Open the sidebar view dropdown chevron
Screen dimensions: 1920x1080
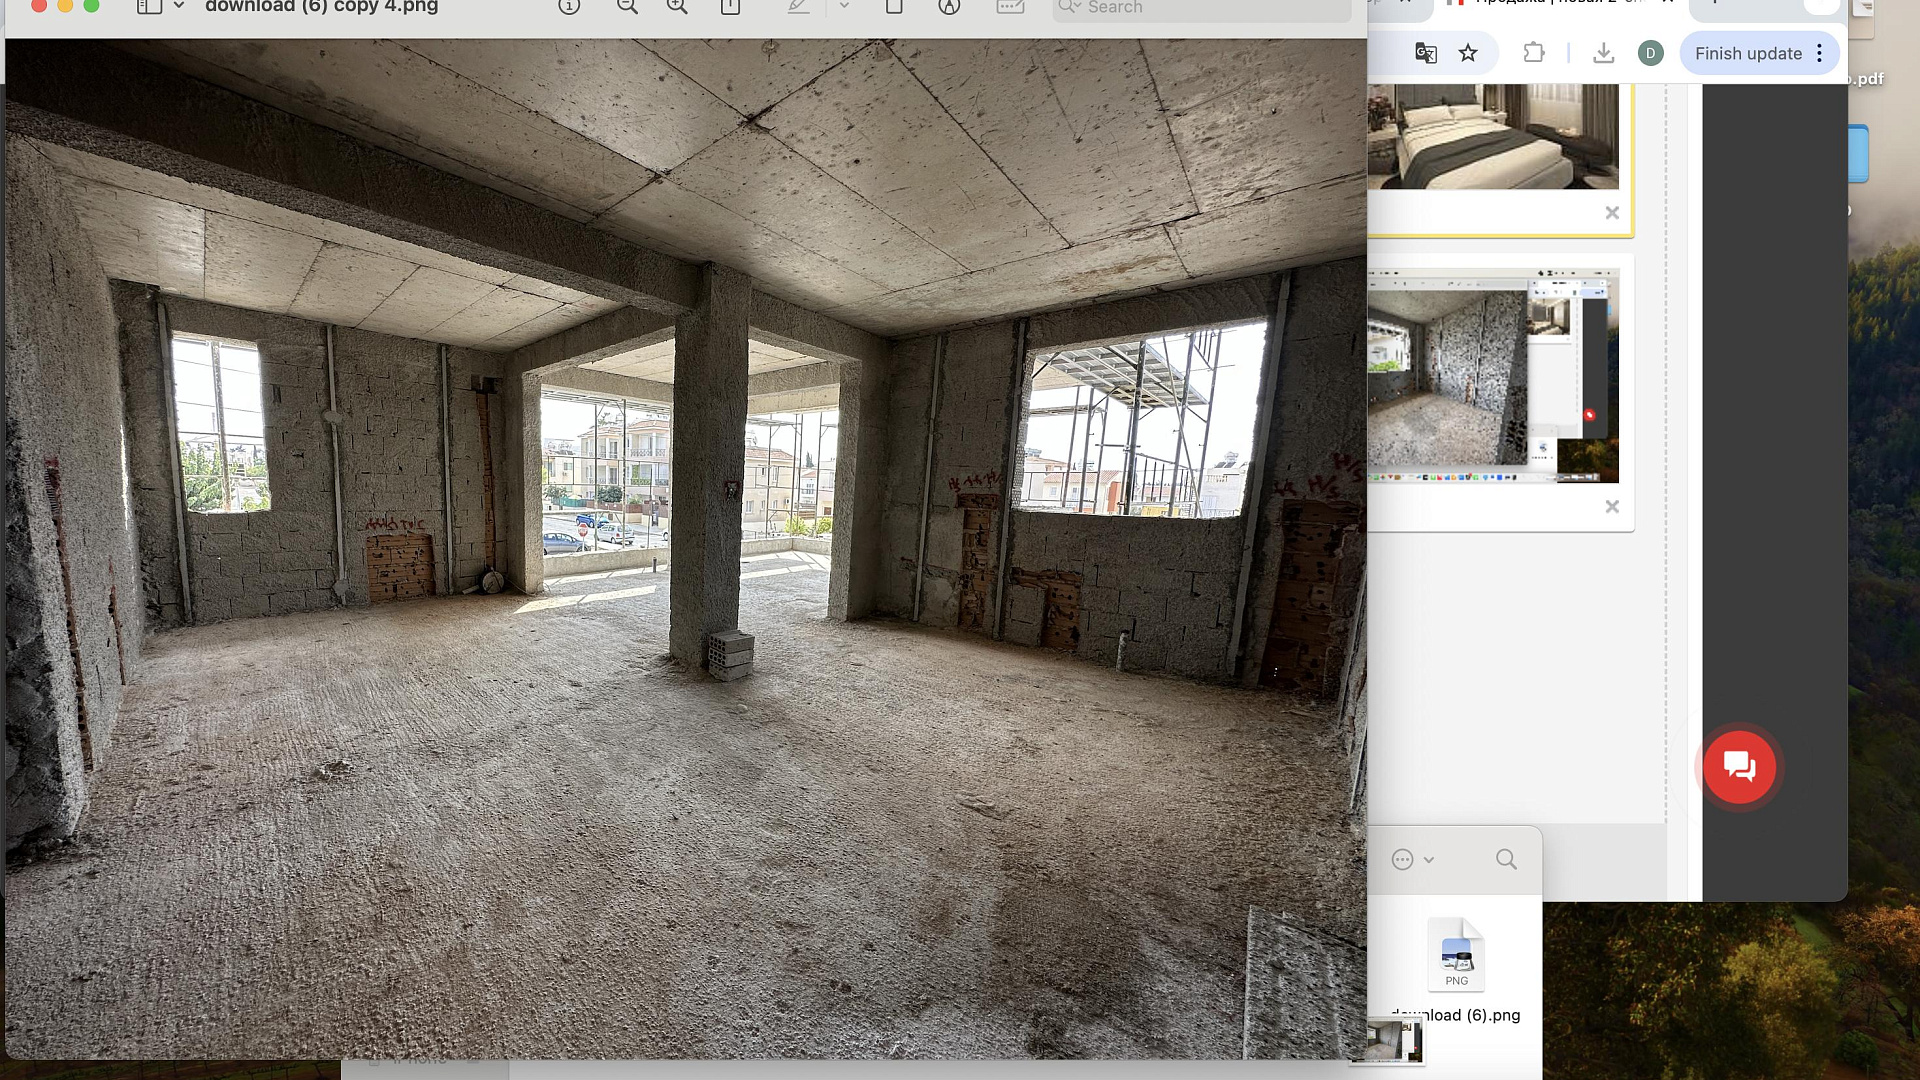tap(179, 6)
